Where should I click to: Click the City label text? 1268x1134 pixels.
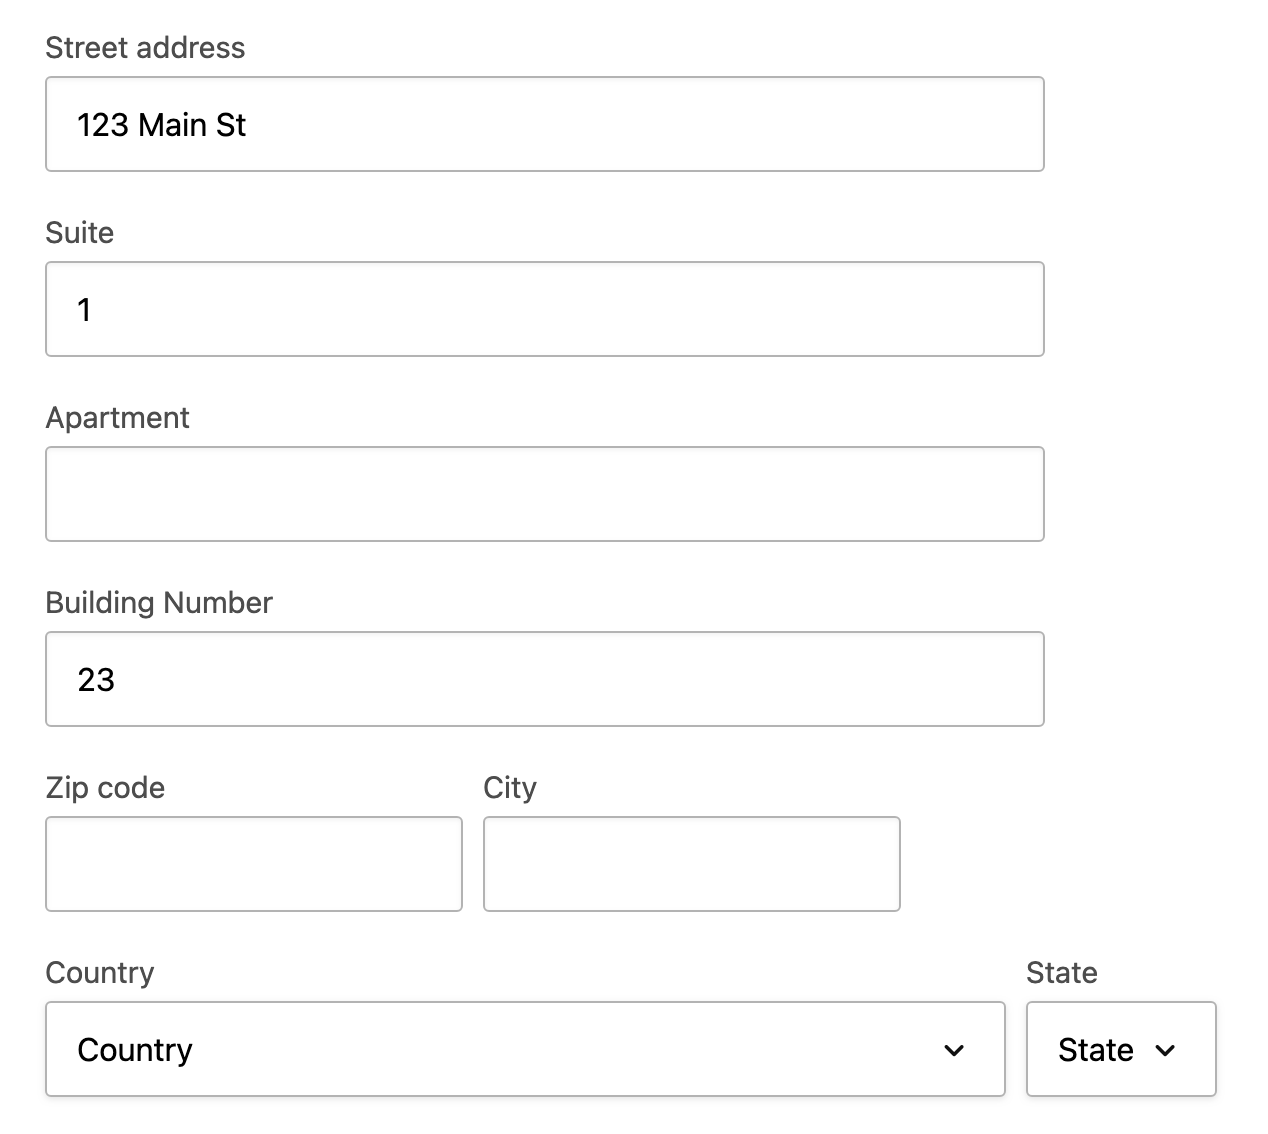[510, 788]
